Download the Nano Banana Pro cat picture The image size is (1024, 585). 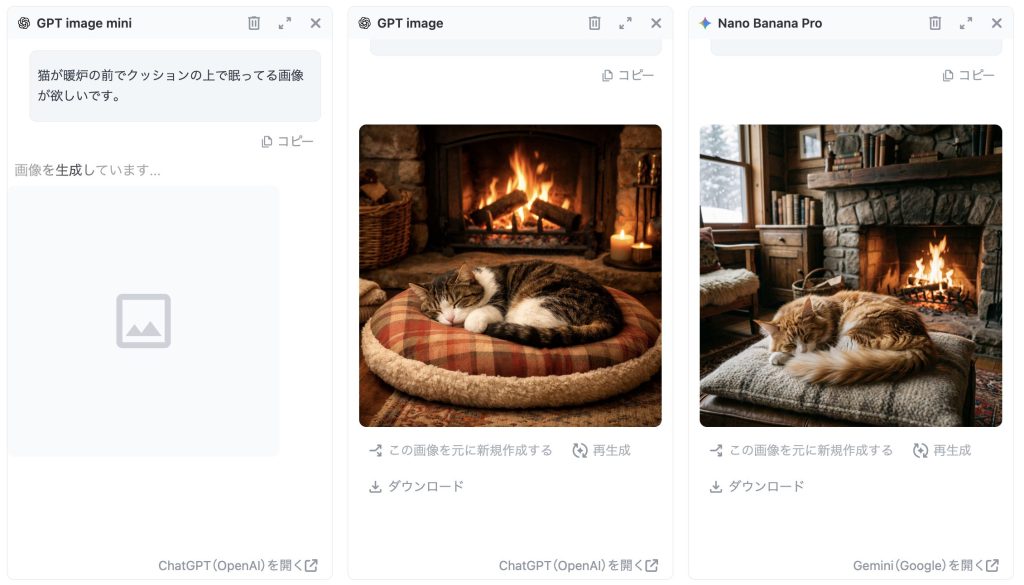(x=756, y=486)
